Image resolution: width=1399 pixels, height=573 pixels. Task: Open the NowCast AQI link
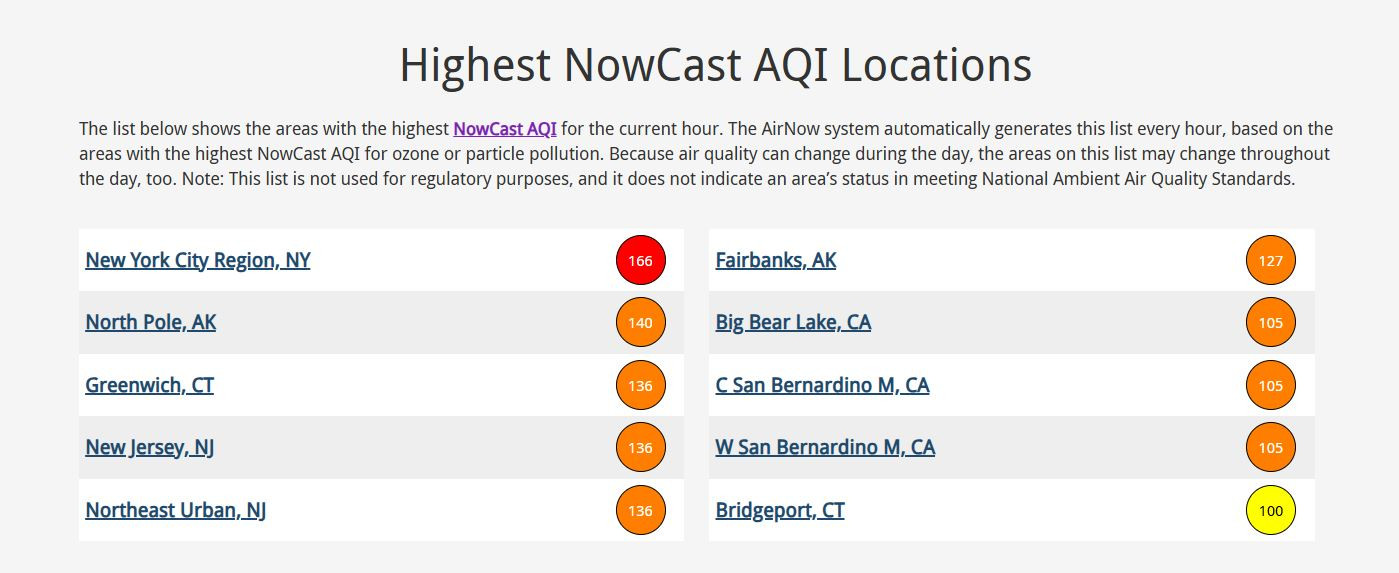tap(505, 129)
